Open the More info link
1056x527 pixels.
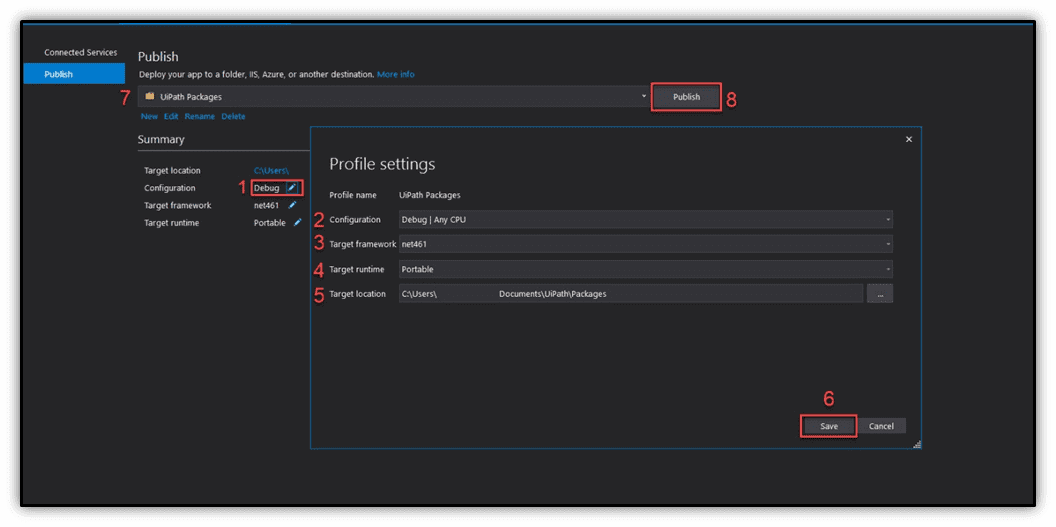[395, 74]
